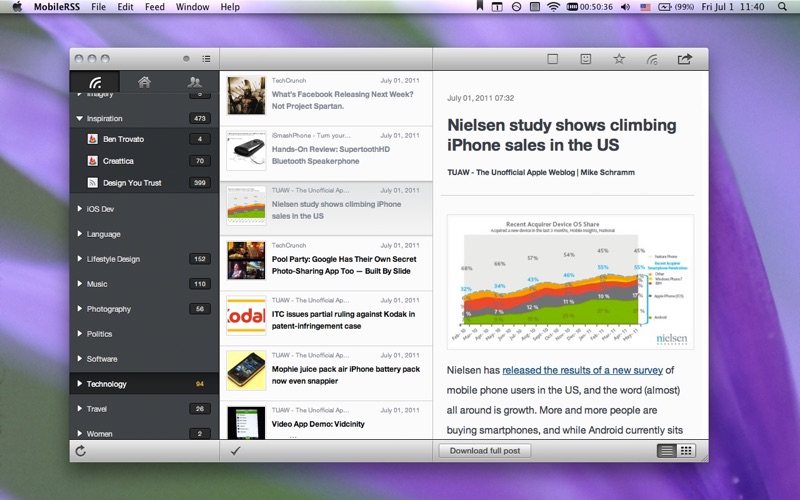The image size is (800, 500).
Task: Open the released the results of a new survey link
Action: 582,370
